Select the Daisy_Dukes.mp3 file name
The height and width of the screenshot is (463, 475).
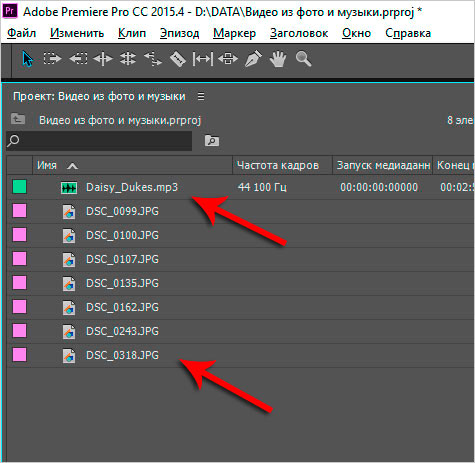pos(132,187)
